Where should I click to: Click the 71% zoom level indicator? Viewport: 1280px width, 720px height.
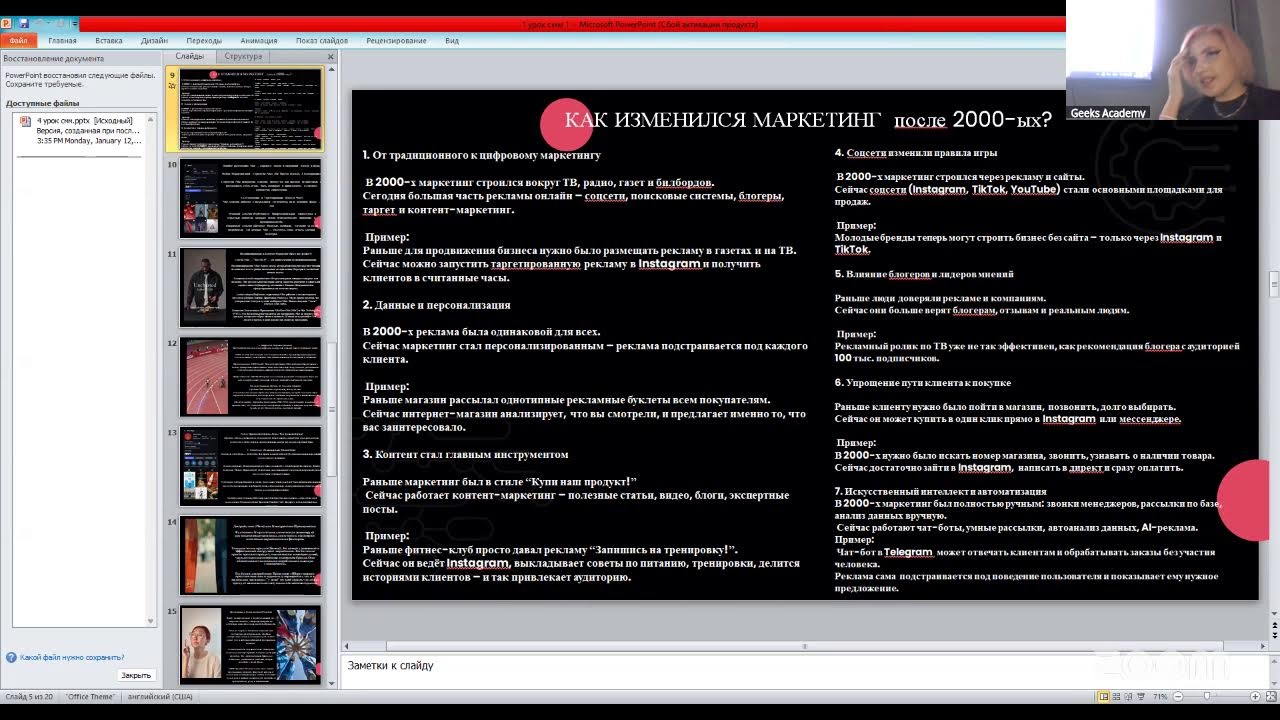[1160, 696]
